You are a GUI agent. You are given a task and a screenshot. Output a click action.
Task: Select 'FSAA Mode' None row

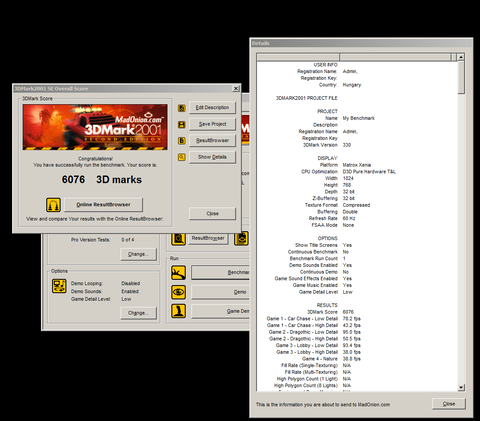coord(333,225)
